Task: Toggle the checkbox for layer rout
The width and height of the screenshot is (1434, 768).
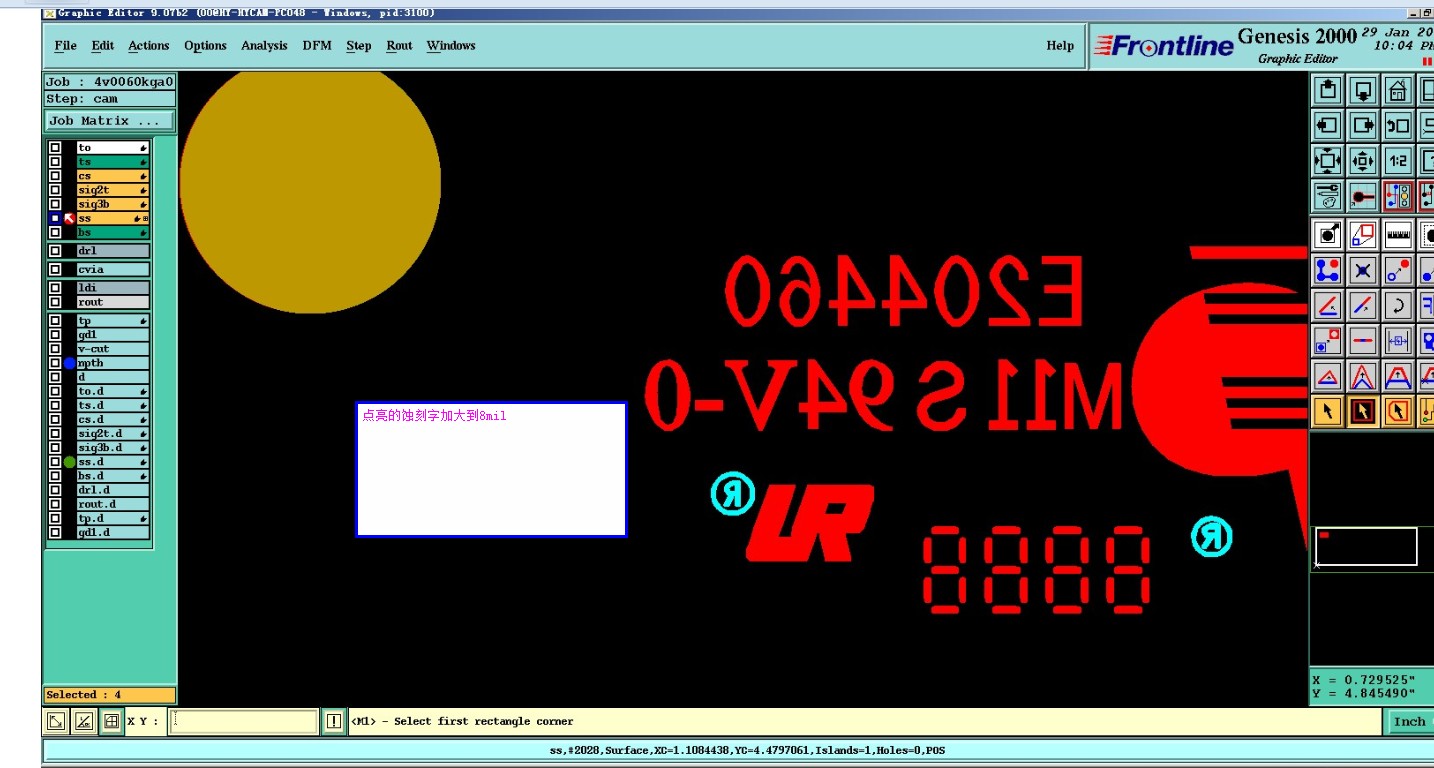Action: 55,302
